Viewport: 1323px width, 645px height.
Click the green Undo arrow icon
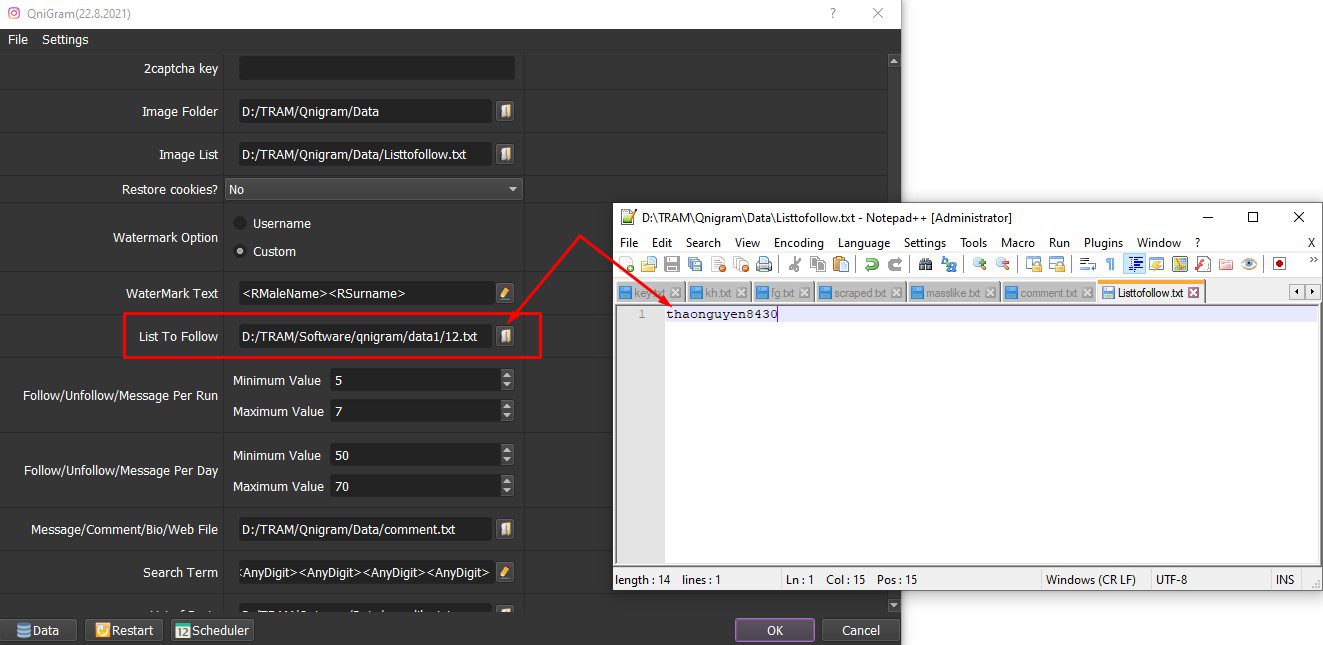coord(872,264)
